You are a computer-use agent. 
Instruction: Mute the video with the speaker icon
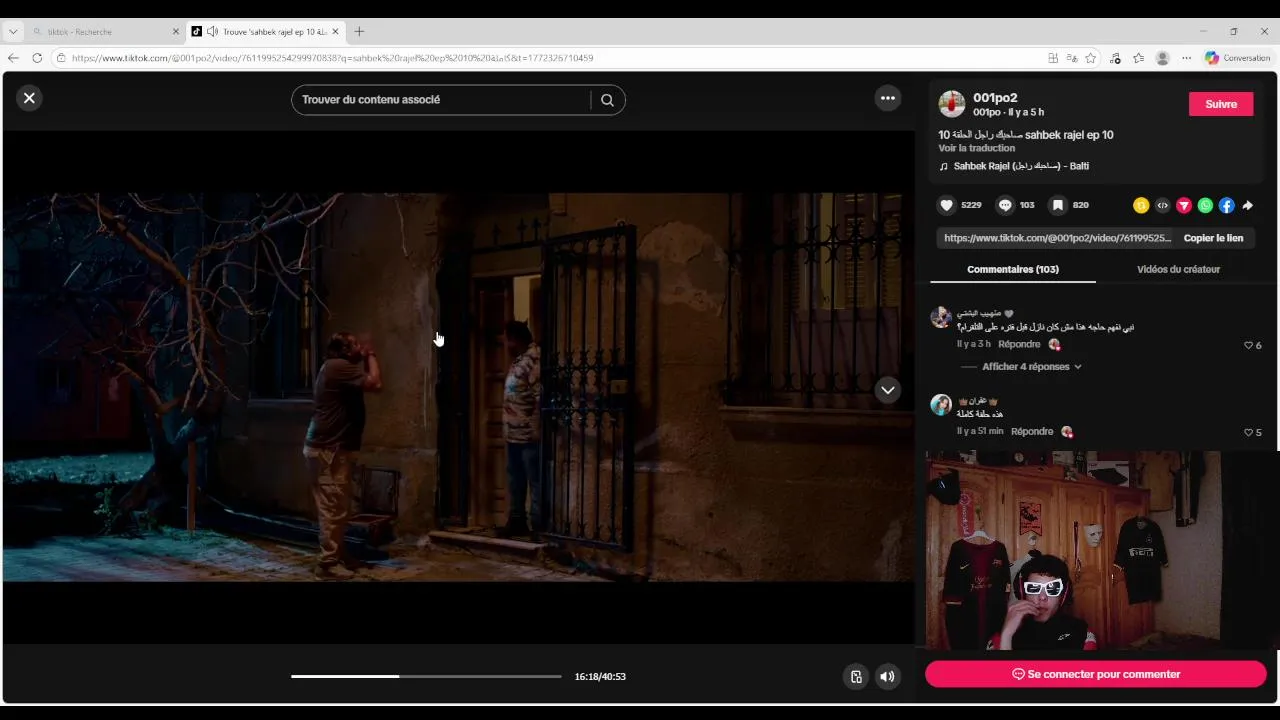coord(887,676)
